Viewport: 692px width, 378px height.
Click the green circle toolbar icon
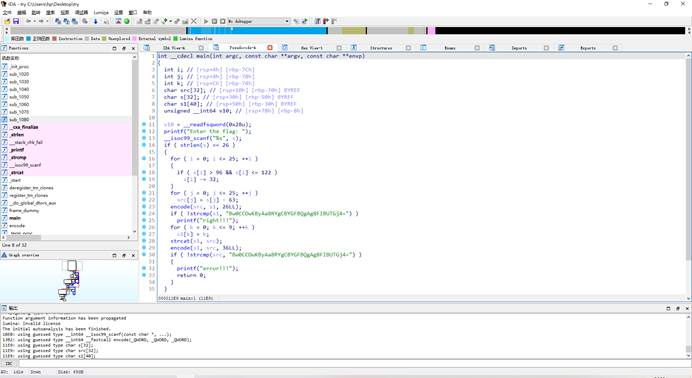point(127,21)
